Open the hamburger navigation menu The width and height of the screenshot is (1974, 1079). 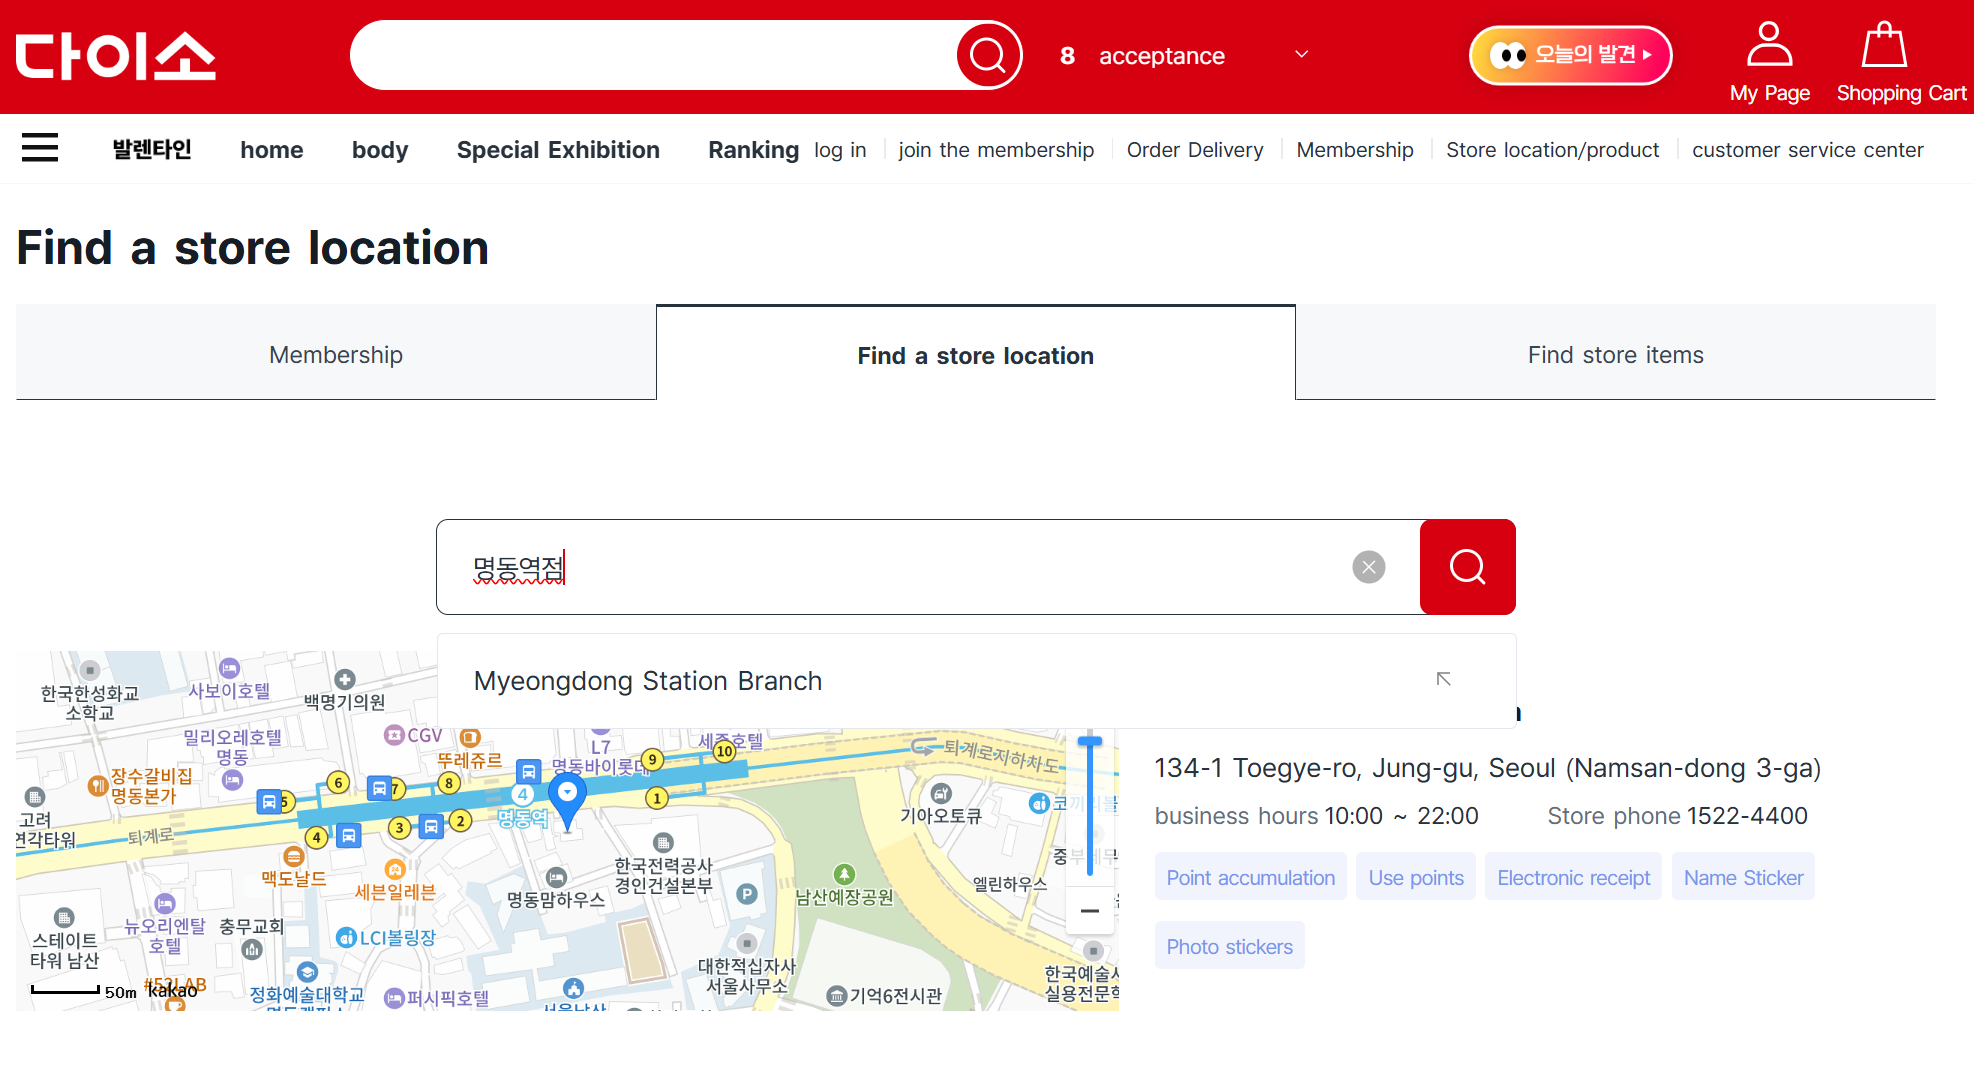point(40,147)
